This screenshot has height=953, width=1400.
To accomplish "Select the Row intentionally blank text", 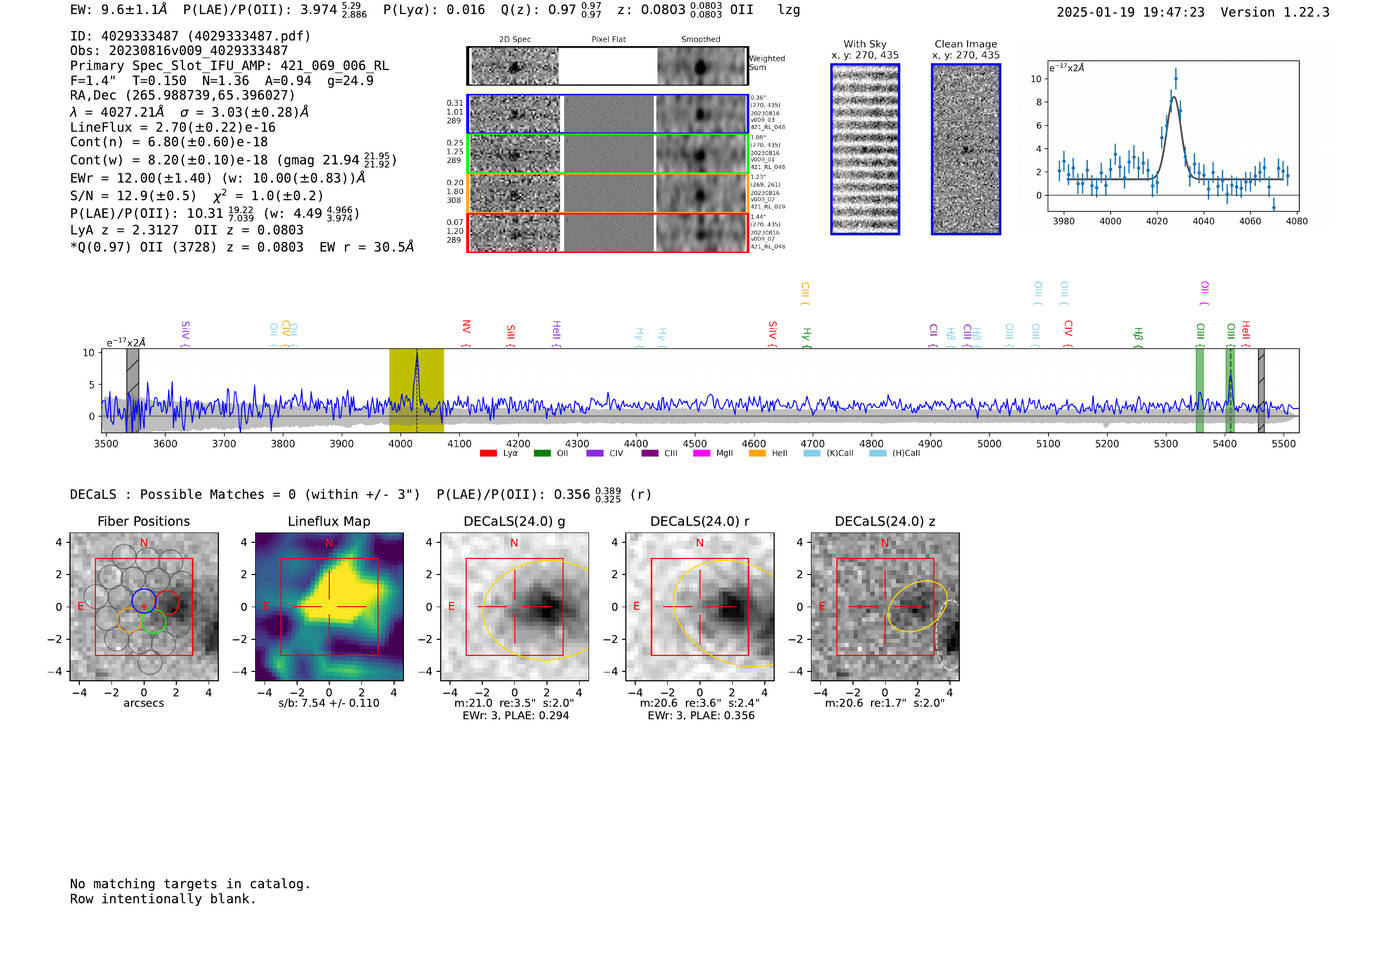I will point(163,899).
